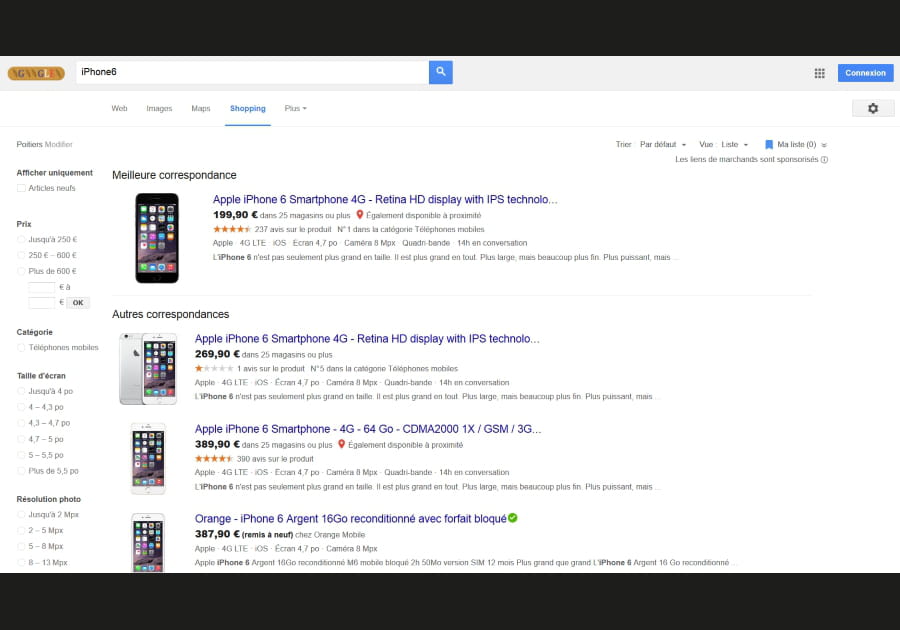Select price filter 250 € – 600 €
900x630 pixels.
click(21, 255)
